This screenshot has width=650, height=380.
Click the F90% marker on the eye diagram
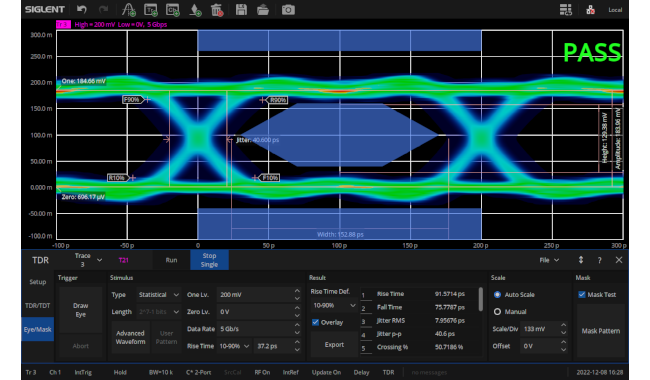(133, 99)
